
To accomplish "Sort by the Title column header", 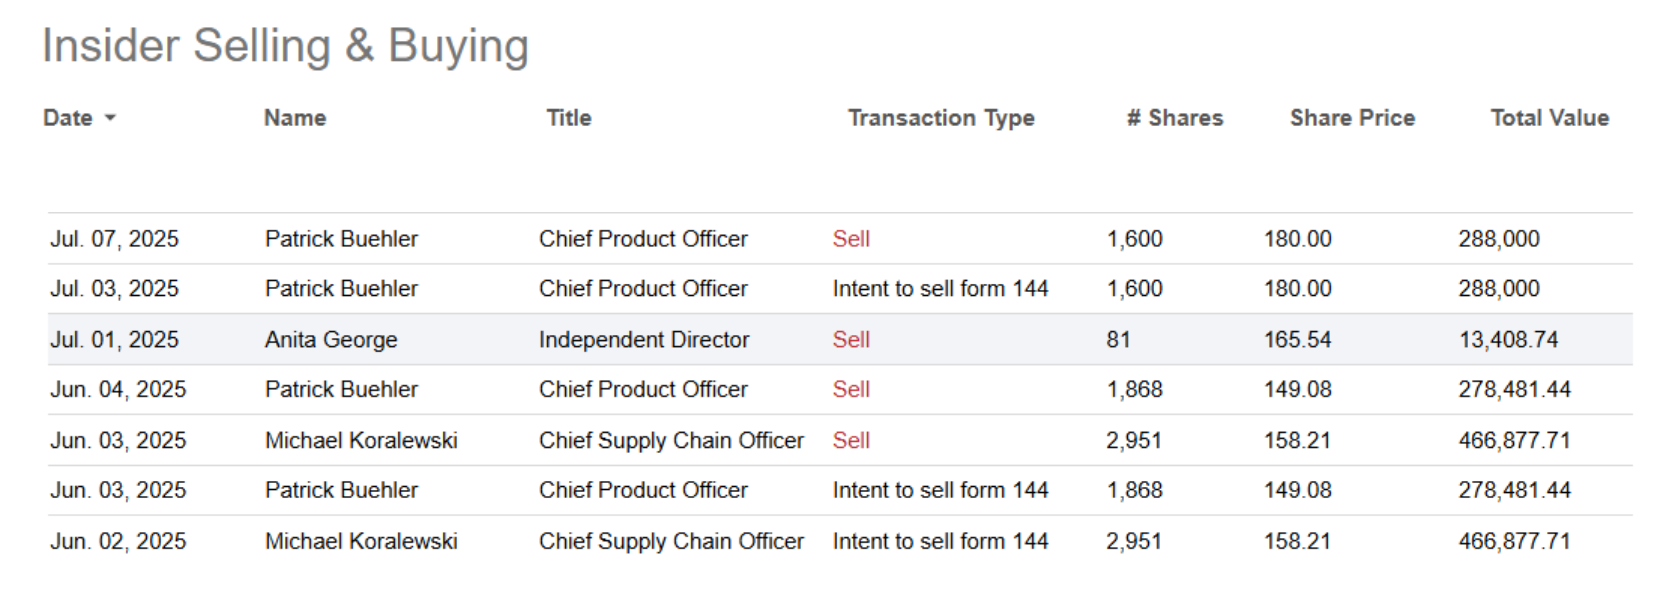I will pyautogui.click(x=568, y=118).
